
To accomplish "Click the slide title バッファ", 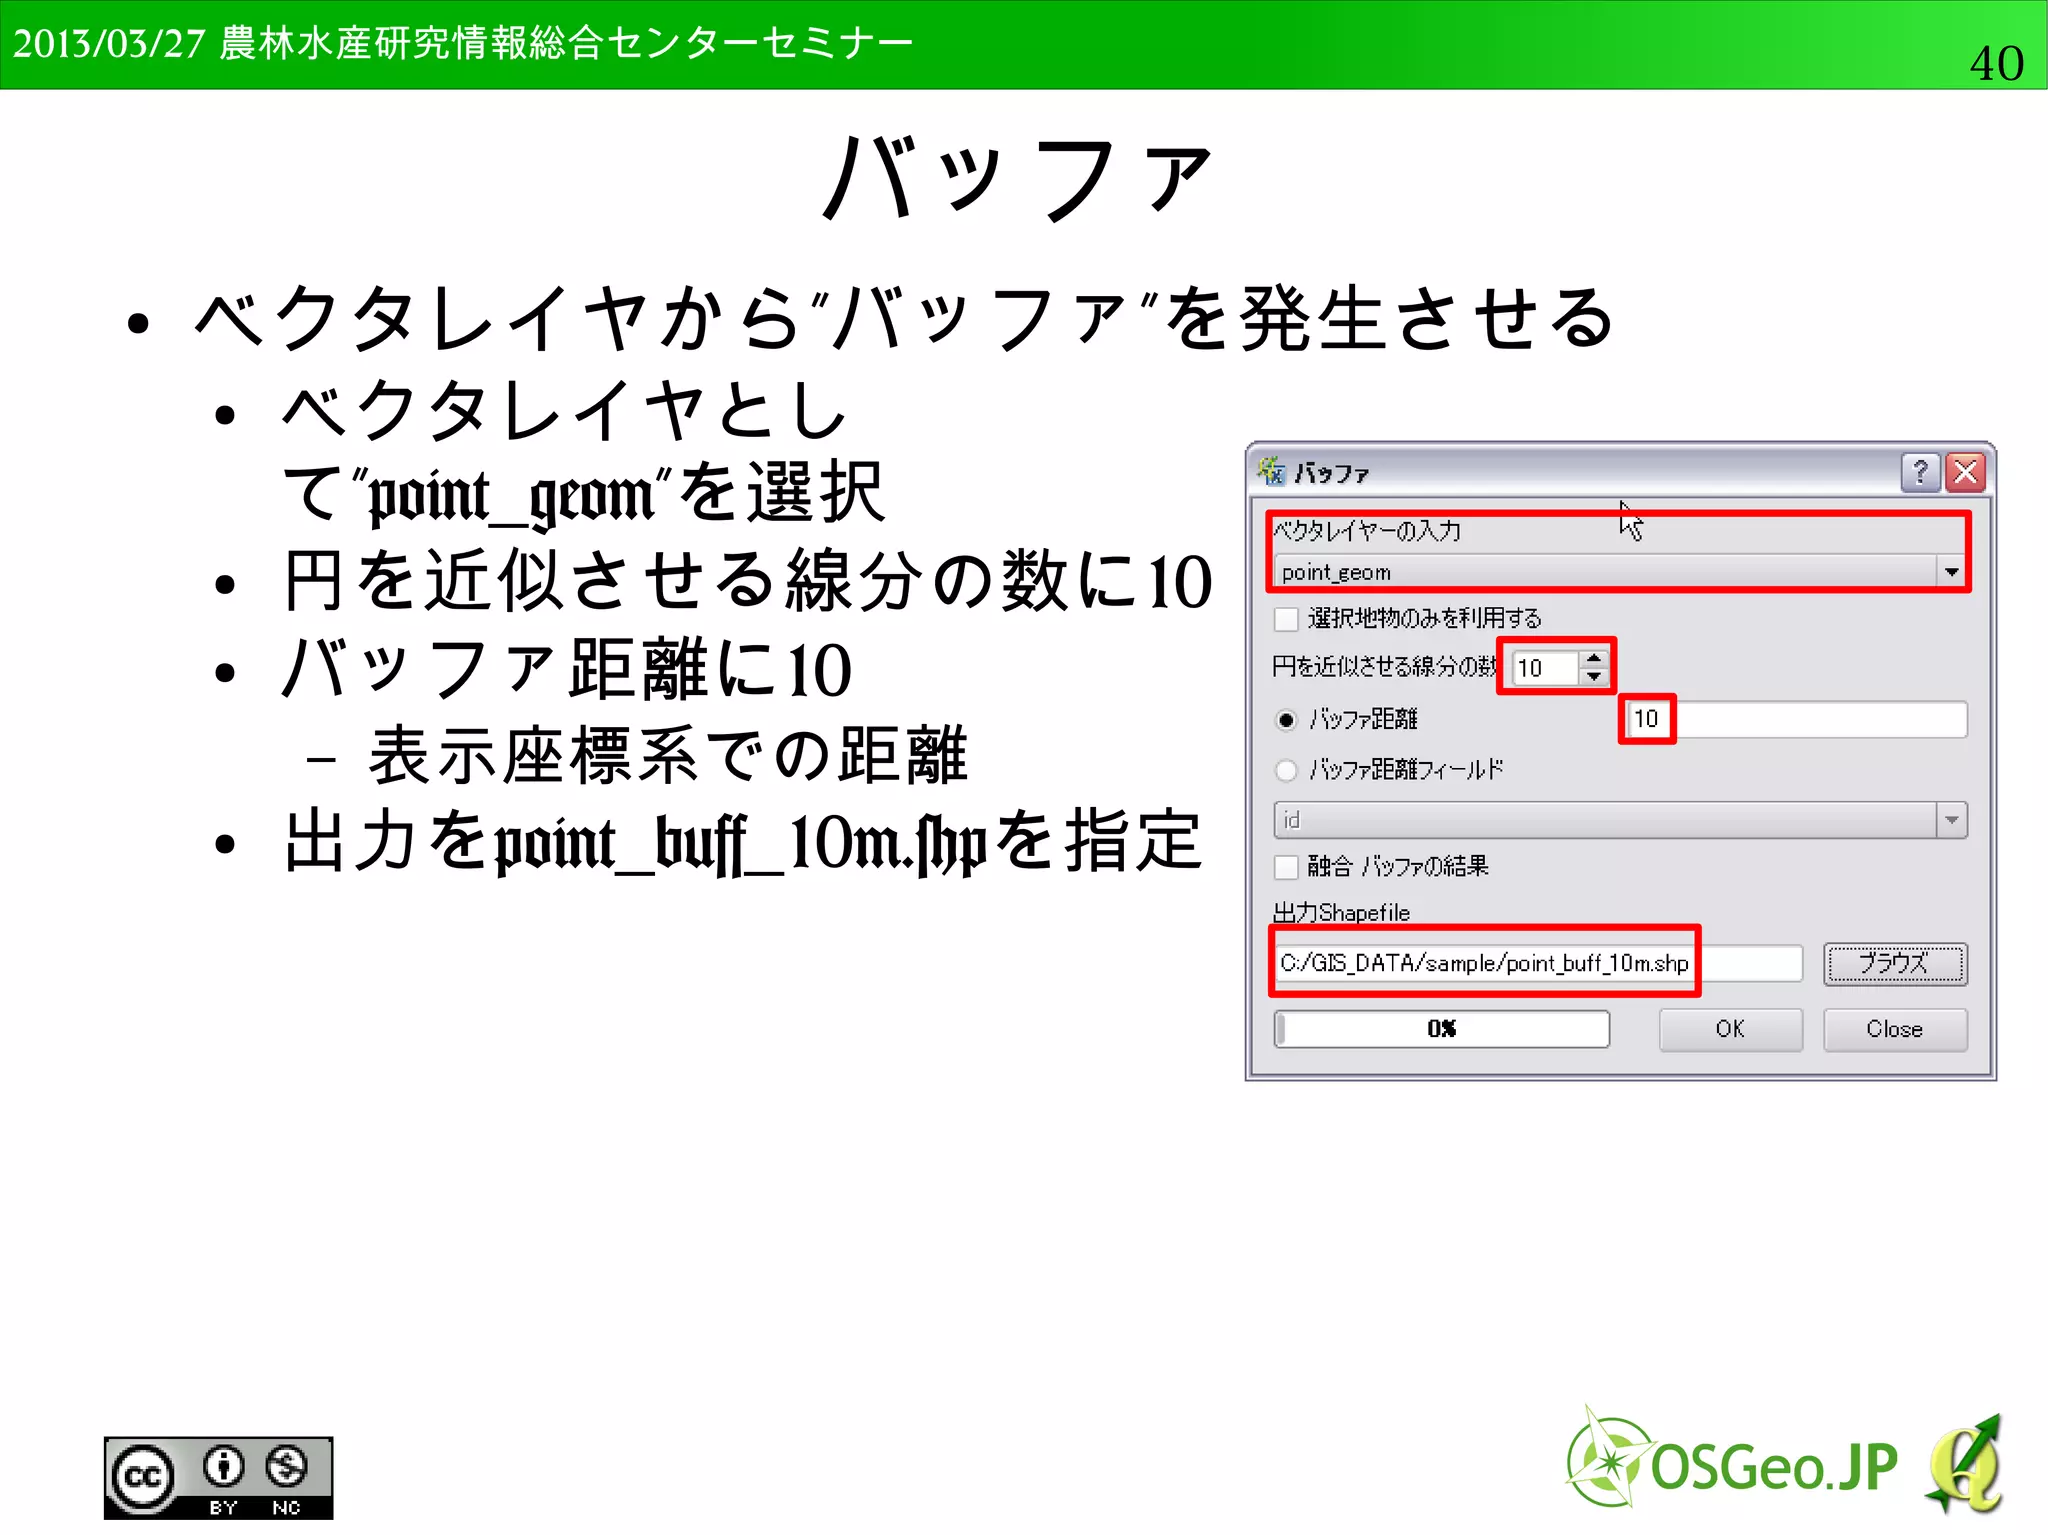I will pyautogui.click(x=1016, y=179).
